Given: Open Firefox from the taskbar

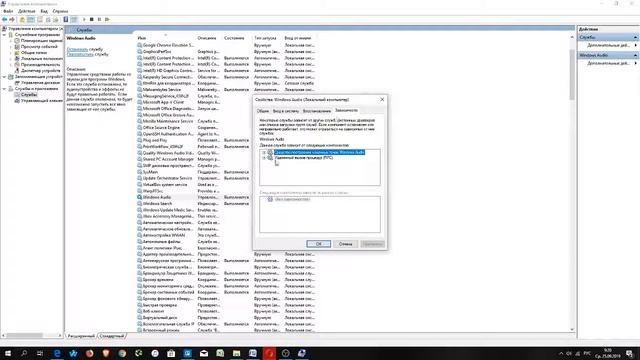Looking at the screenshot, I should point(89,353).
